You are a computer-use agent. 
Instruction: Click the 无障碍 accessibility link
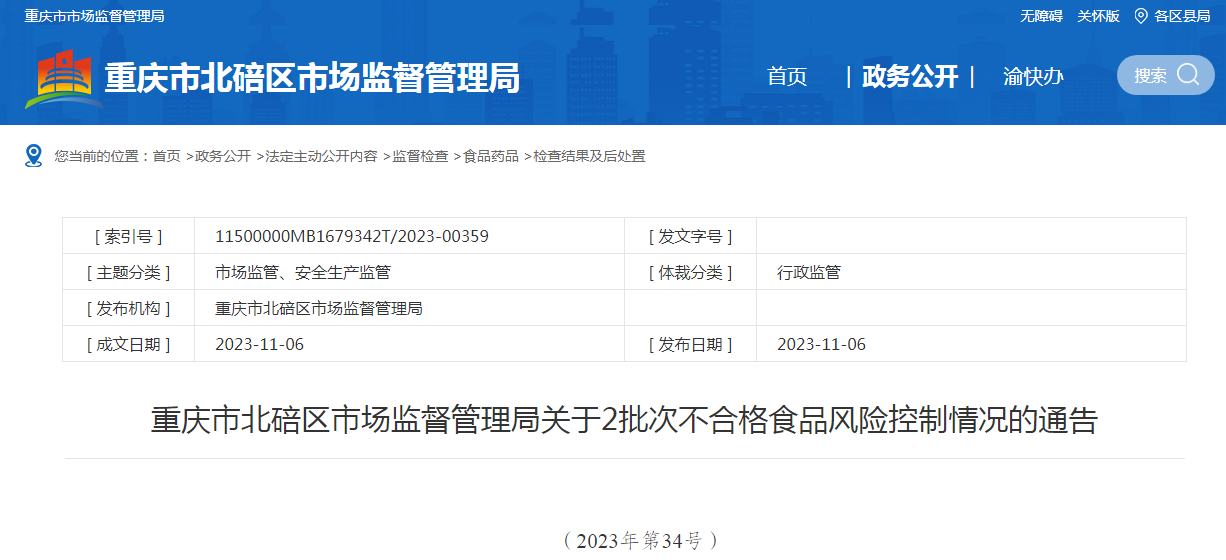[x=1041, y=16]
